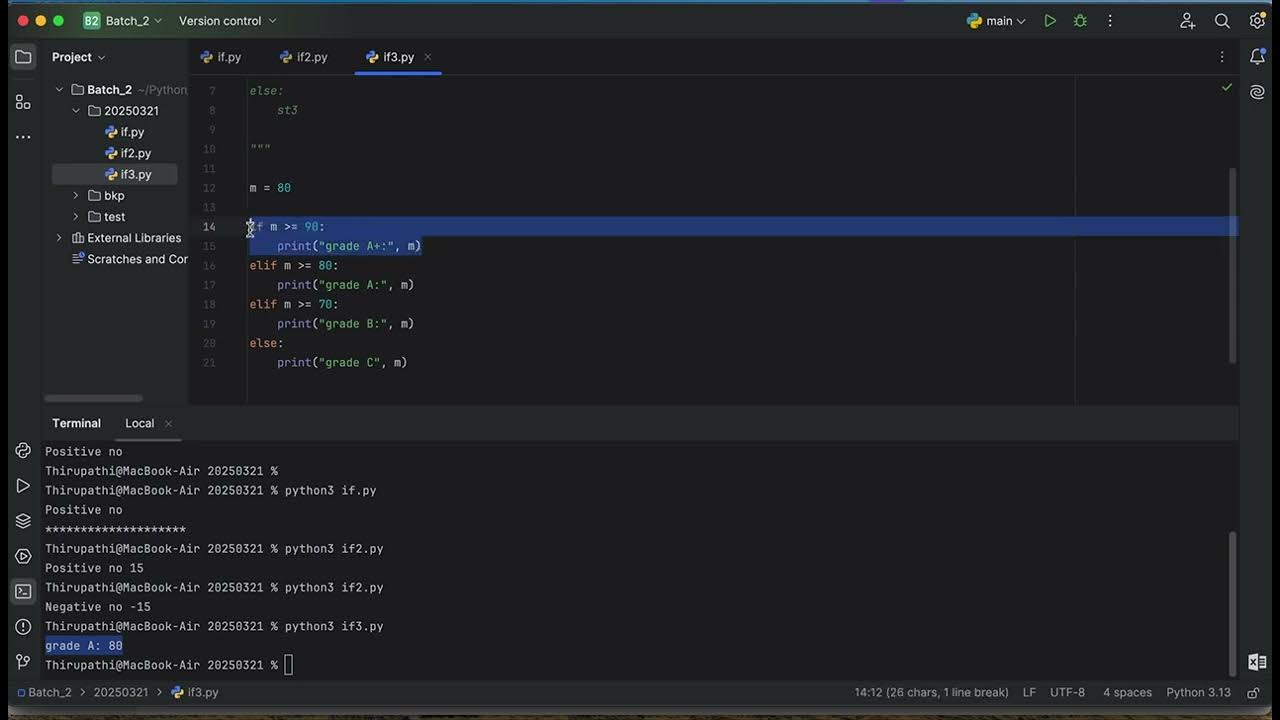Screen dimensions: 1280x720
Task: Open if.py in project tree
Action: click(124, 132)
